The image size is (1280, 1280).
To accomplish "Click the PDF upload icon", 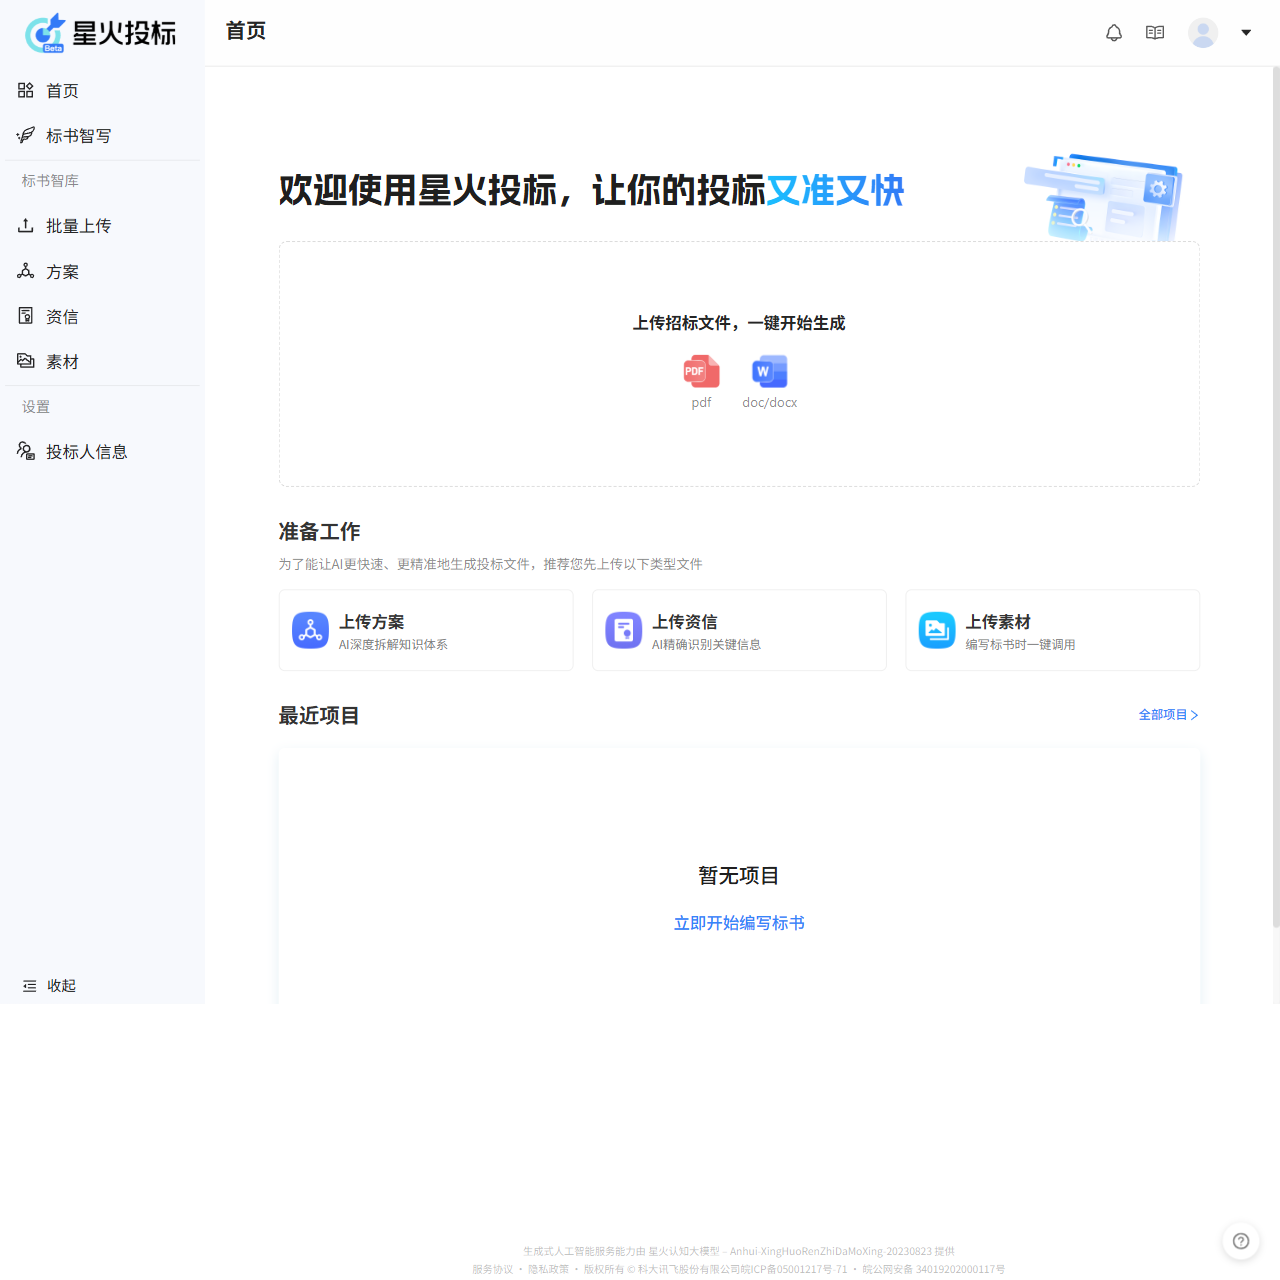I will 700,370.
